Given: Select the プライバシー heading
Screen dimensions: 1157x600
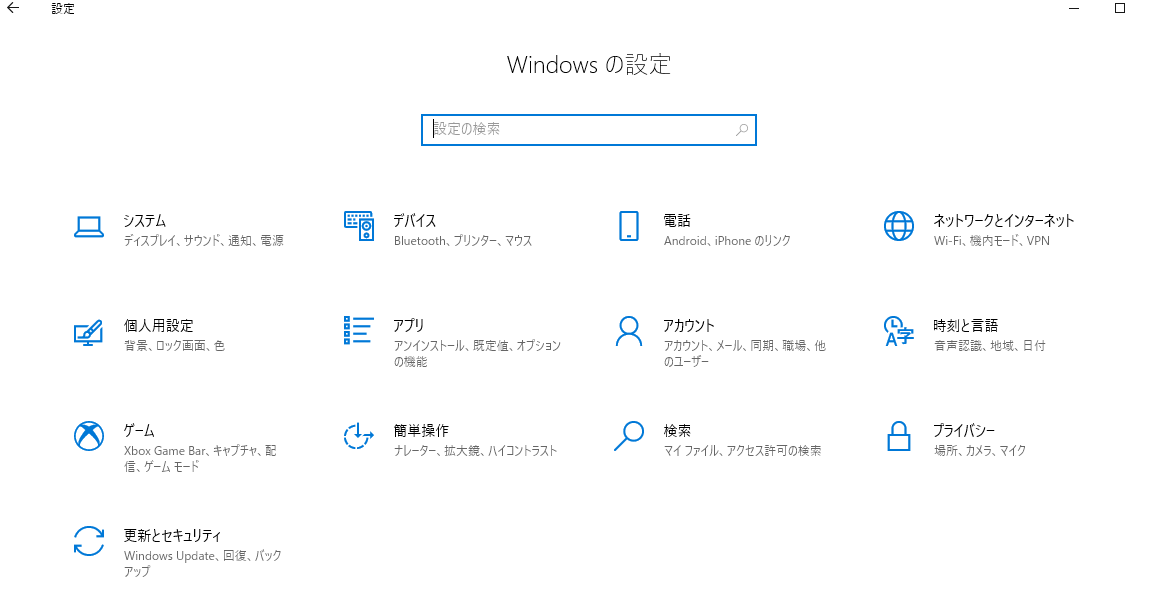Looking at the screenshot, I should (964, 430).
